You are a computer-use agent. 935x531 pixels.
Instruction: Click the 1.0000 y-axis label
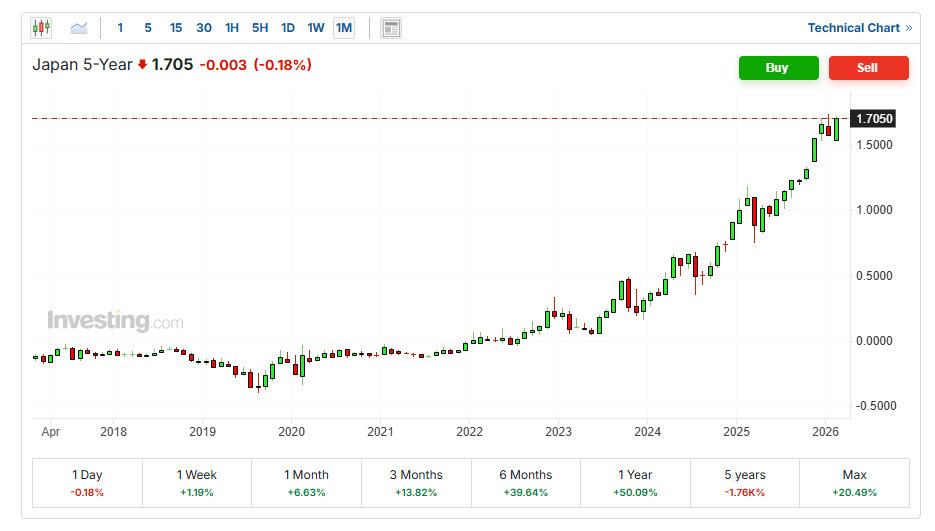(x=874, y=210)
